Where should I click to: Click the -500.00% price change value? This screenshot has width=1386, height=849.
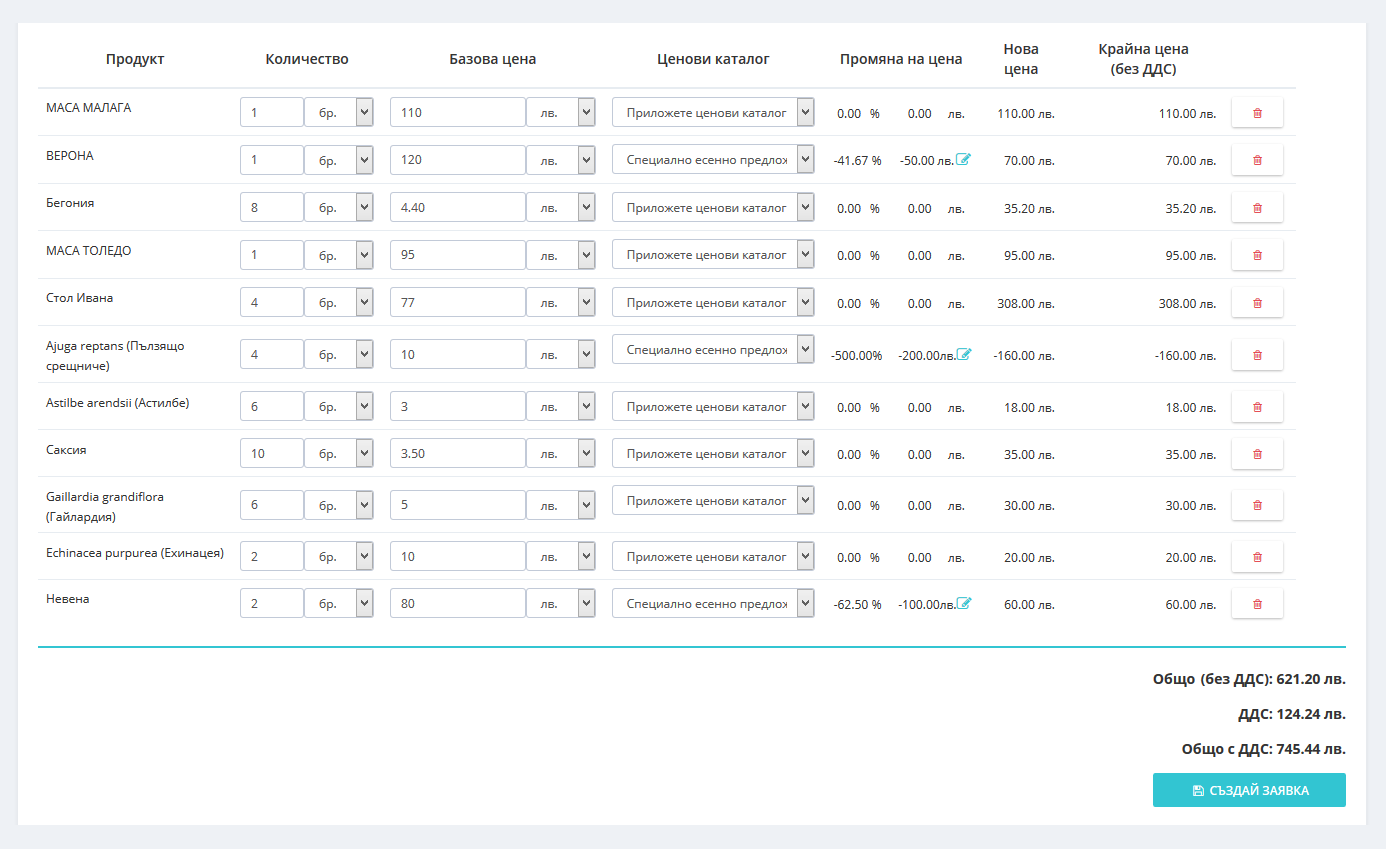856,355
